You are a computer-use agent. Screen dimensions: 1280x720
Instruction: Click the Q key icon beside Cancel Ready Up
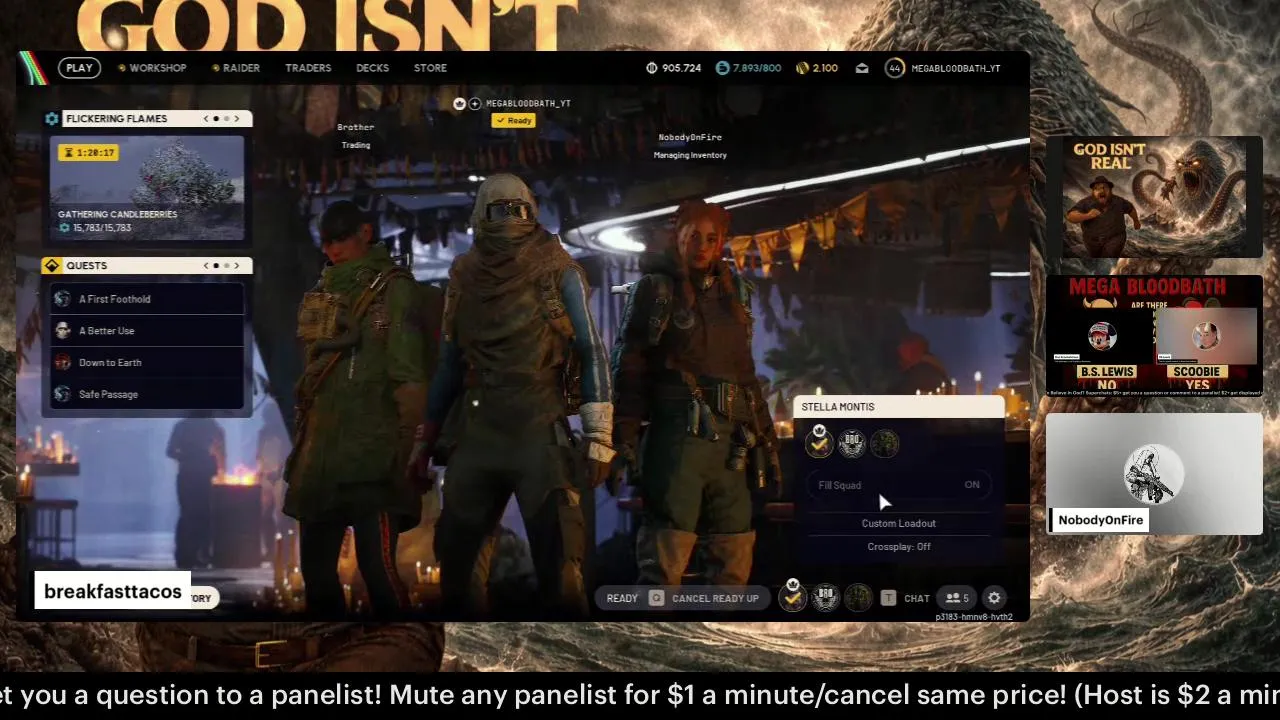click(x=656, y=598)
